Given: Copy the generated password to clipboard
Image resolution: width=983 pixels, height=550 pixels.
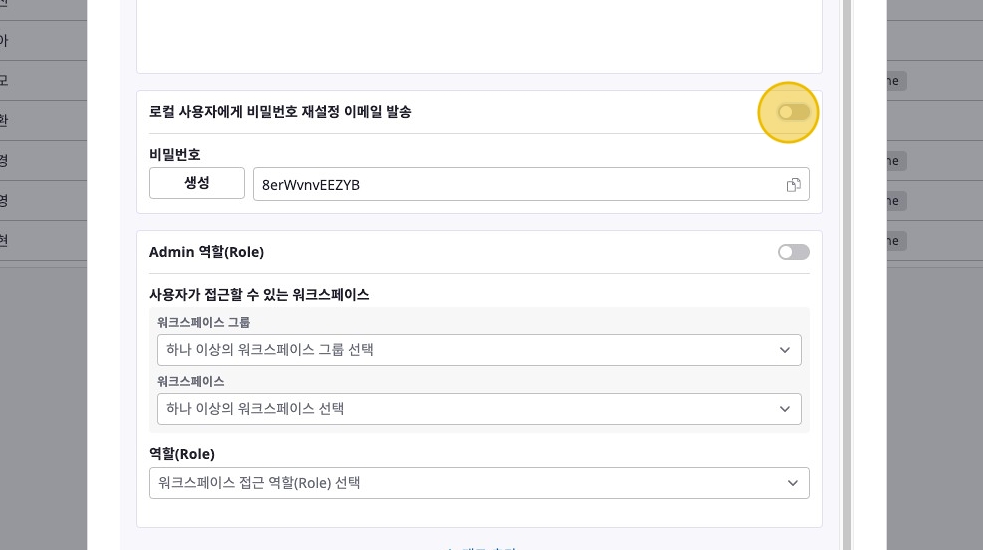Looking at the screenshot, I should (x=793, y=184).
